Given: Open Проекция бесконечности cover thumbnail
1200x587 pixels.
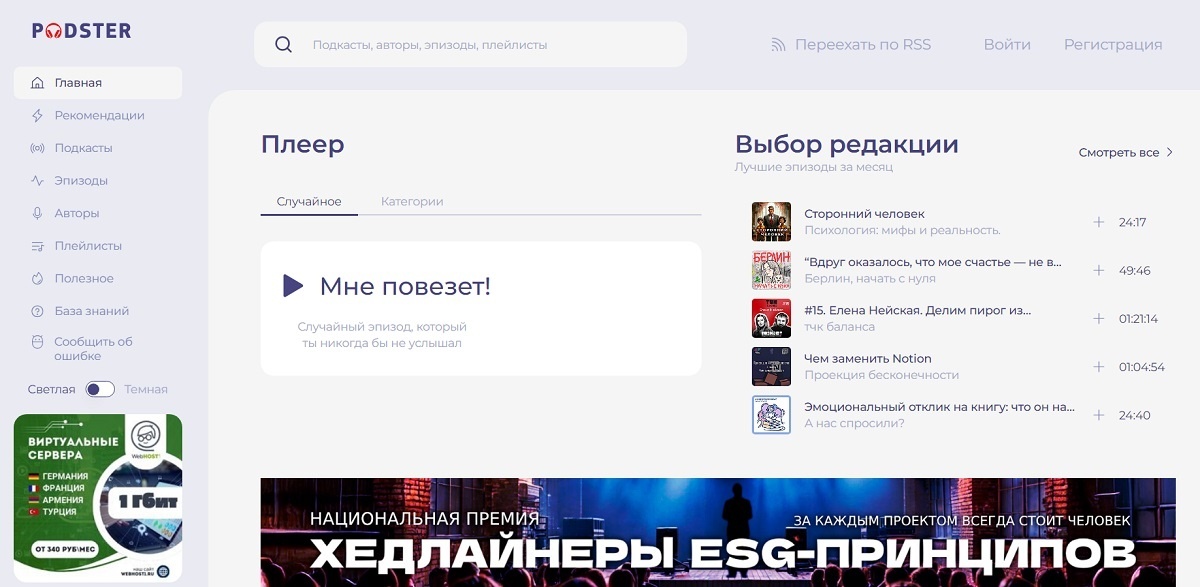Looking at the screenshot, I should (x=771, y=367).
